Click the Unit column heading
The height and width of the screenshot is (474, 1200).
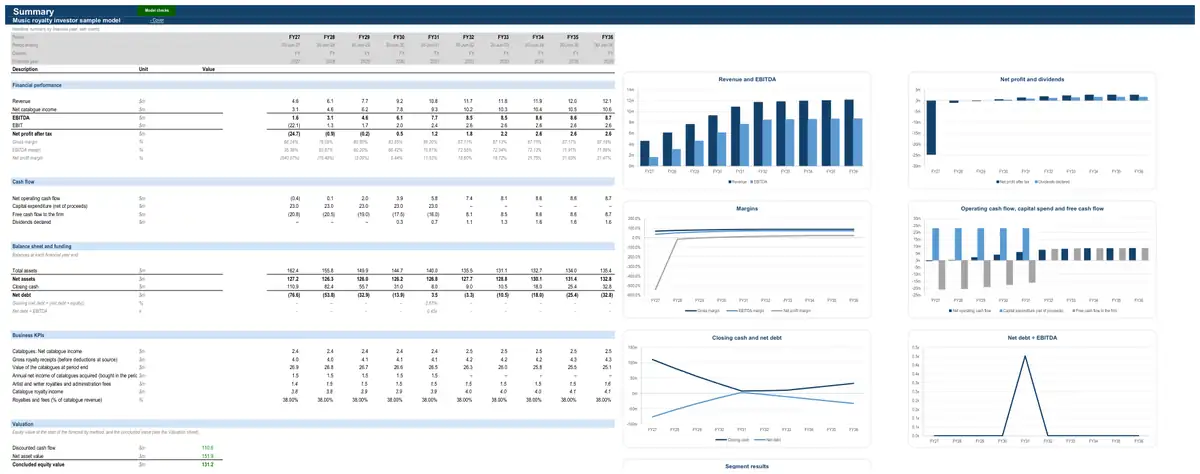(143, 69)
